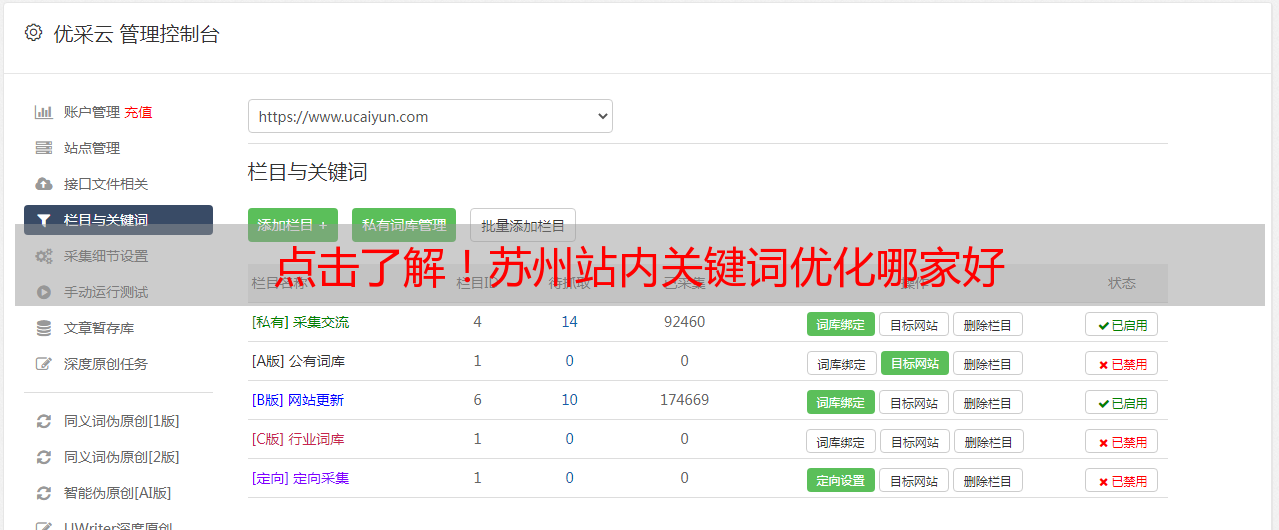Click the filter icon for 栏目与关键词
The width and height of the screenshot is (1279, 530).
coord(43,220)
